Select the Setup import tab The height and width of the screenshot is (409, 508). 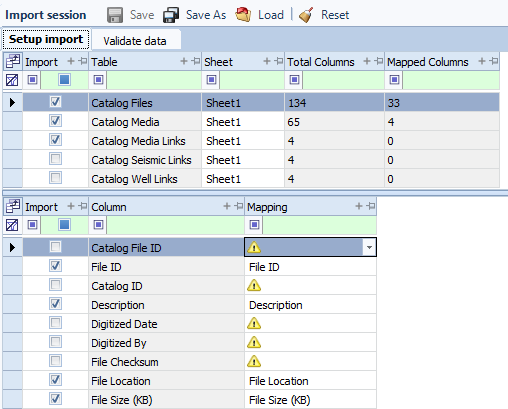tap(46, 39)
